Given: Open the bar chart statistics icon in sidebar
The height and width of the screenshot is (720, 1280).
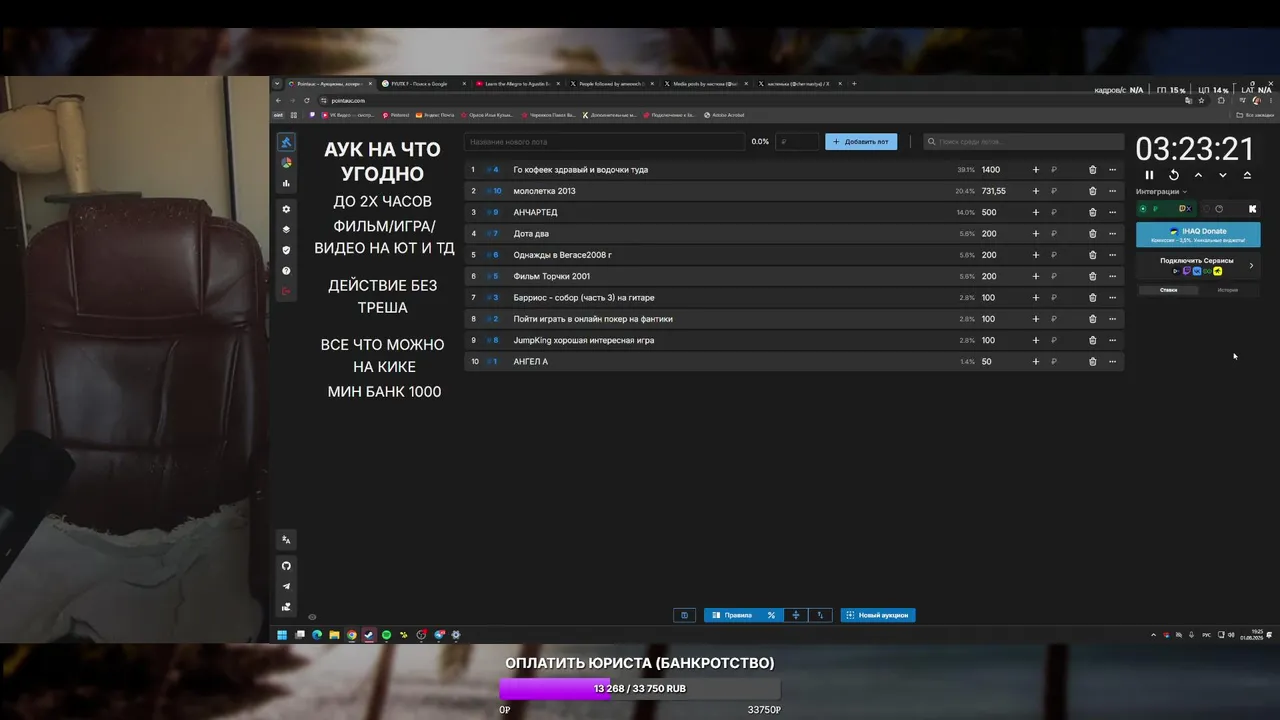Looking at the screenshot, I should point(286,183).
